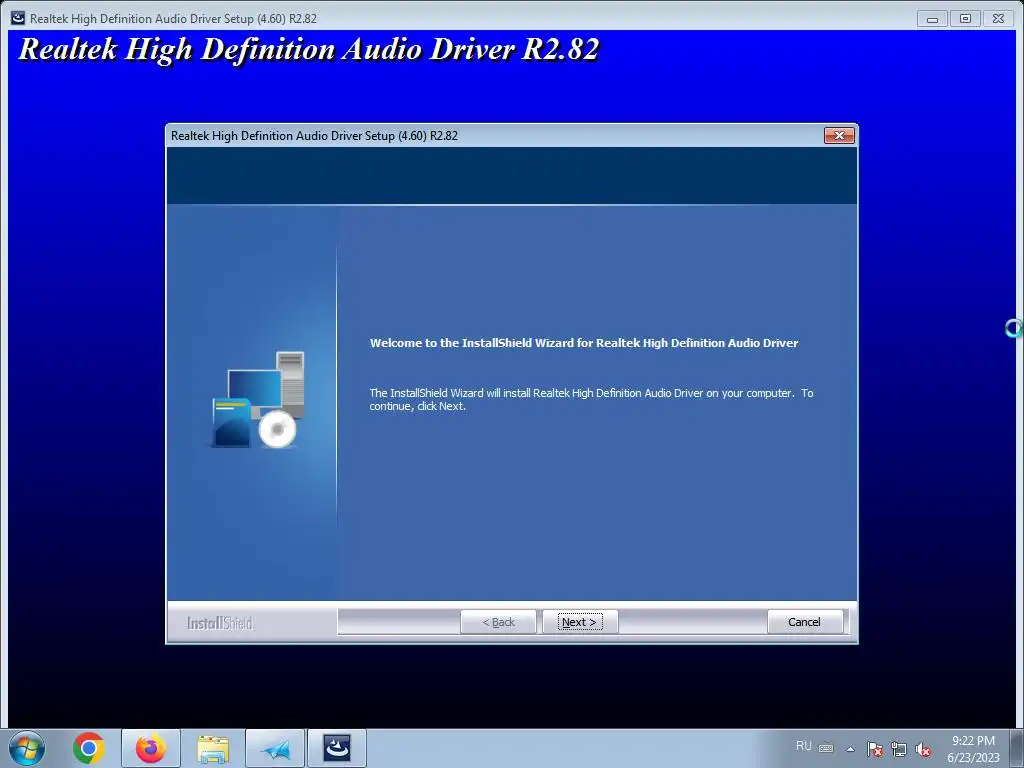Minimize the outer Realtek setup window
The image size is (1024, 768).
click(932, 18)
